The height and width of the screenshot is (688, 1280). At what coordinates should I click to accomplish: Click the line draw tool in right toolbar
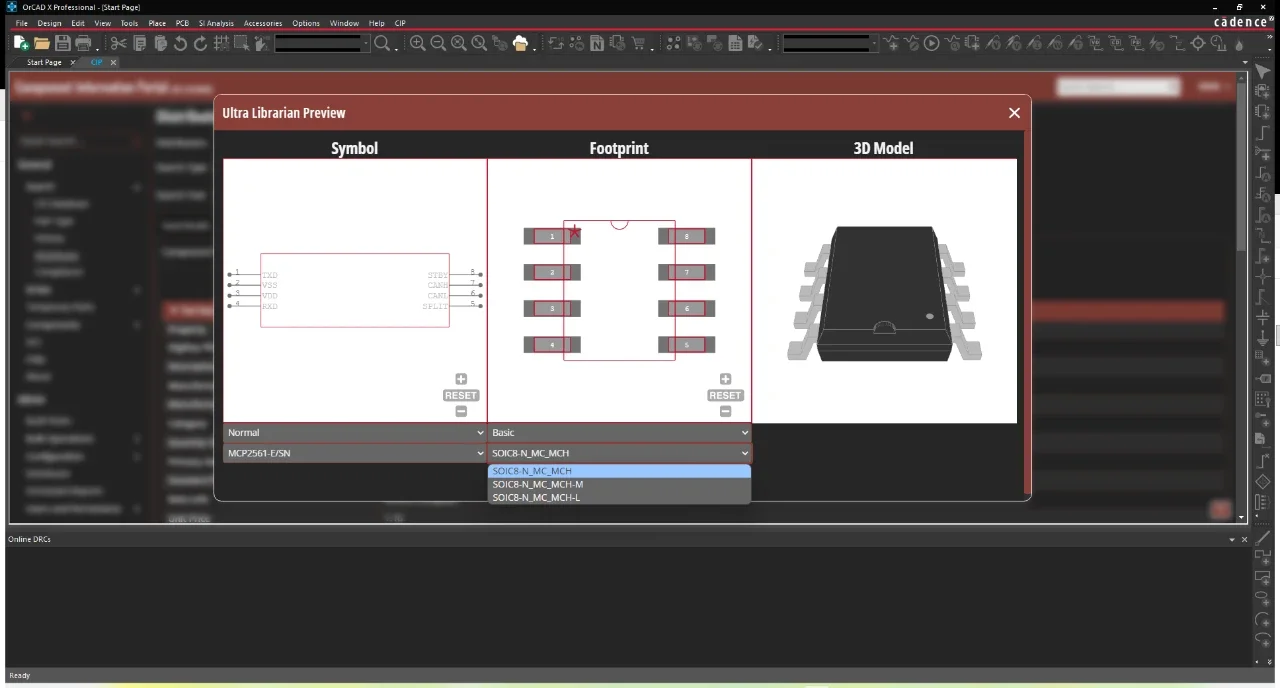click(x=1263, y=537)
